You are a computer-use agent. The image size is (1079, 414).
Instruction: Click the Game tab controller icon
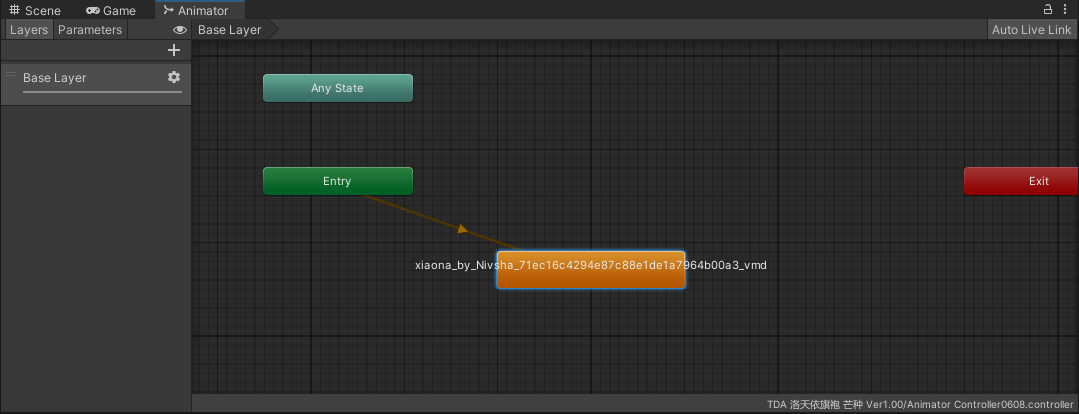[93, 10]
